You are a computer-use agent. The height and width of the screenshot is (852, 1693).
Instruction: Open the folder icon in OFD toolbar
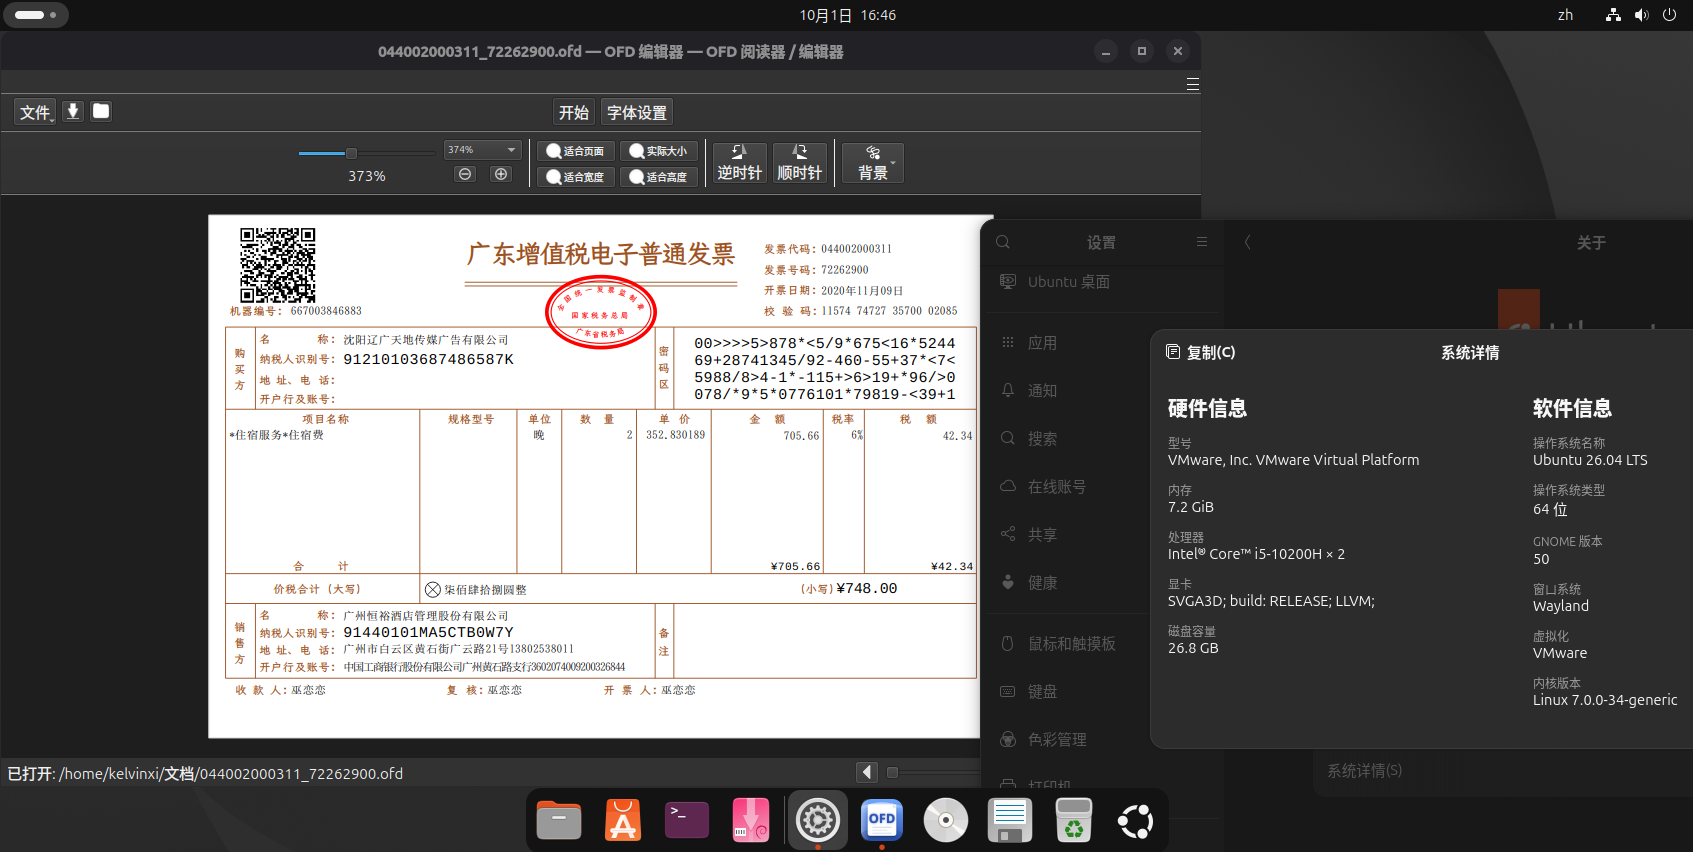(x=101, y=111)
